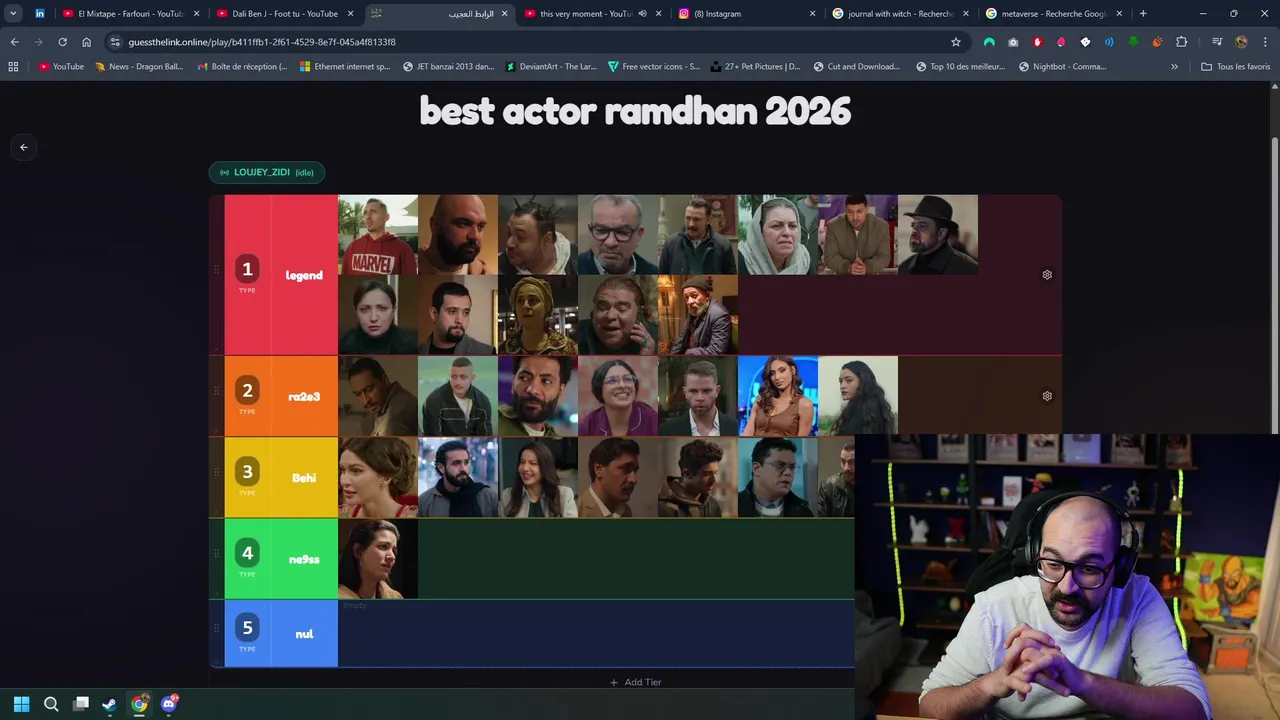Close the 'El Mixtape - Farfouri' tab
Viewport: 1280px width, 720px height.
tap(196, 14)
